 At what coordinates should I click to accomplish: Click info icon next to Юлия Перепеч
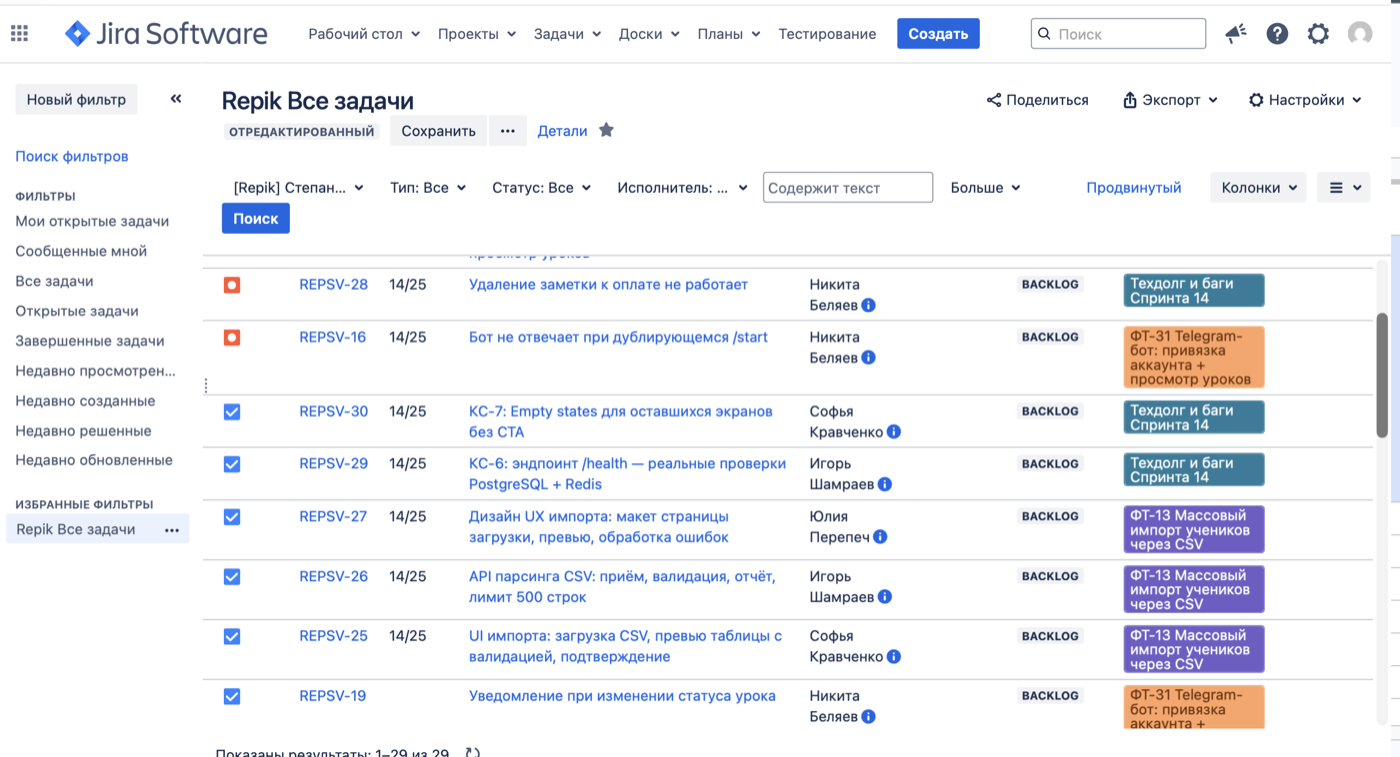click(880, 537)
